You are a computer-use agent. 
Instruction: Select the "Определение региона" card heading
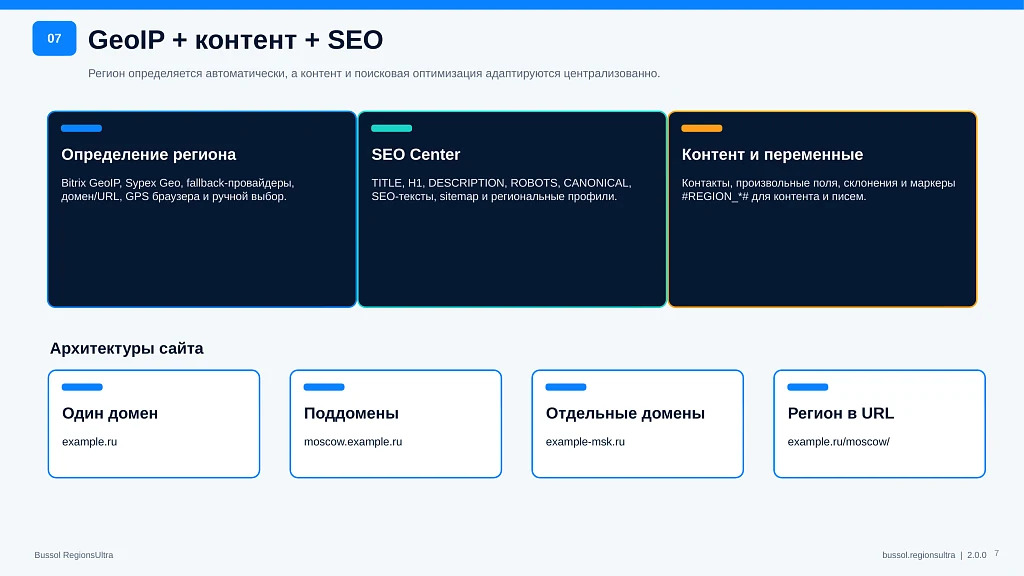tap(149, 155)
